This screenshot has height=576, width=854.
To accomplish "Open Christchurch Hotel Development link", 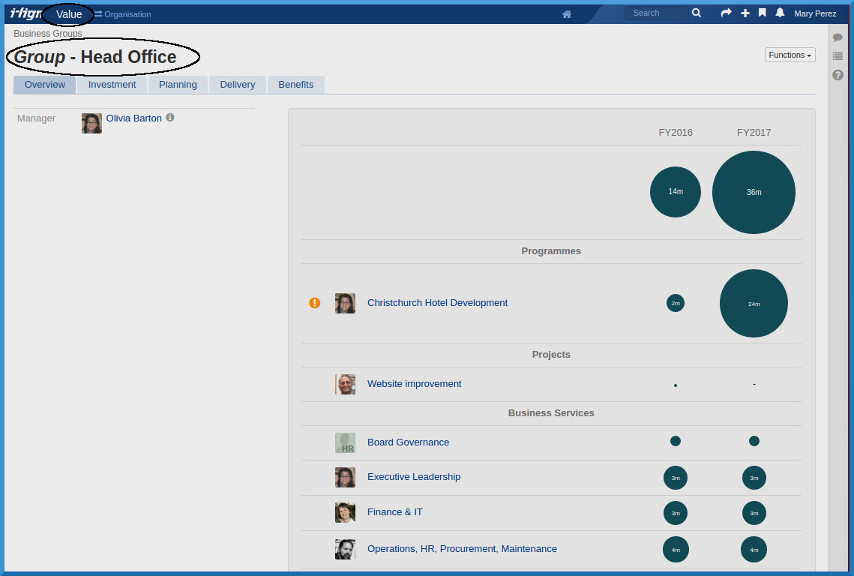I will tap(437, 303).
